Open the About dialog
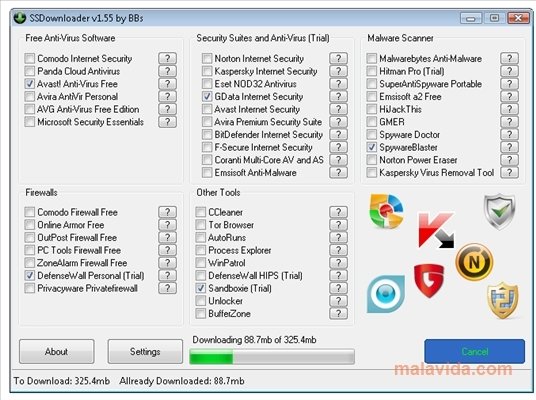 click(57, 351)
